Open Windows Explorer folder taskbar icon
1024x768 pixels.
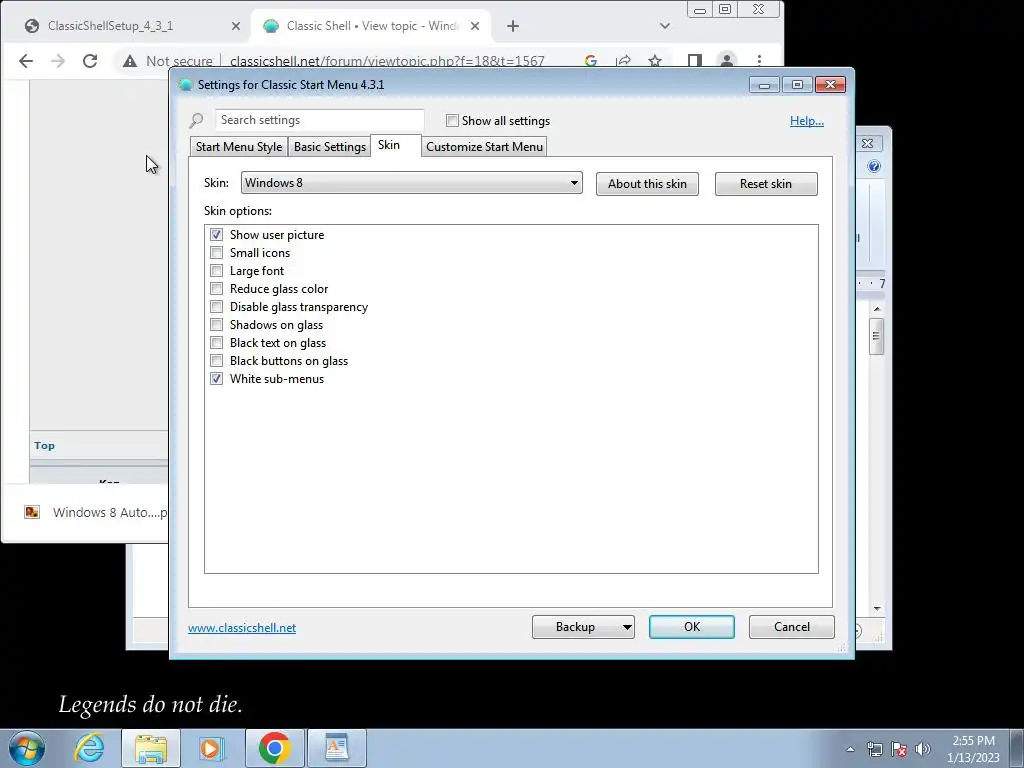pyautogui.click(x=151, y=748)
